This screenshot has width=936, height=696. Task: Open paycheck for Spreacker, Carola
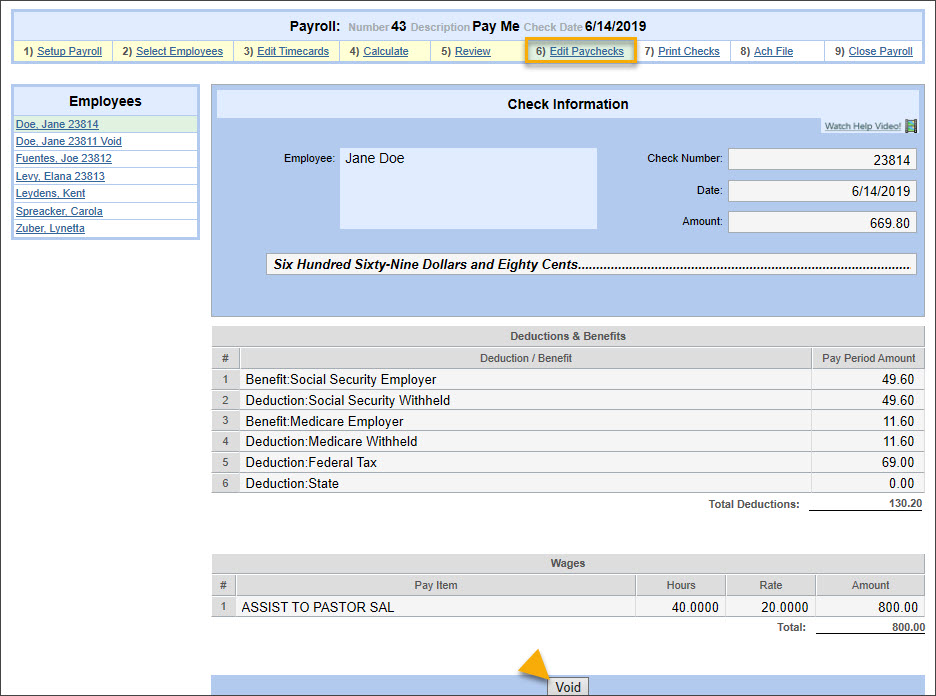tap(59, 211)
